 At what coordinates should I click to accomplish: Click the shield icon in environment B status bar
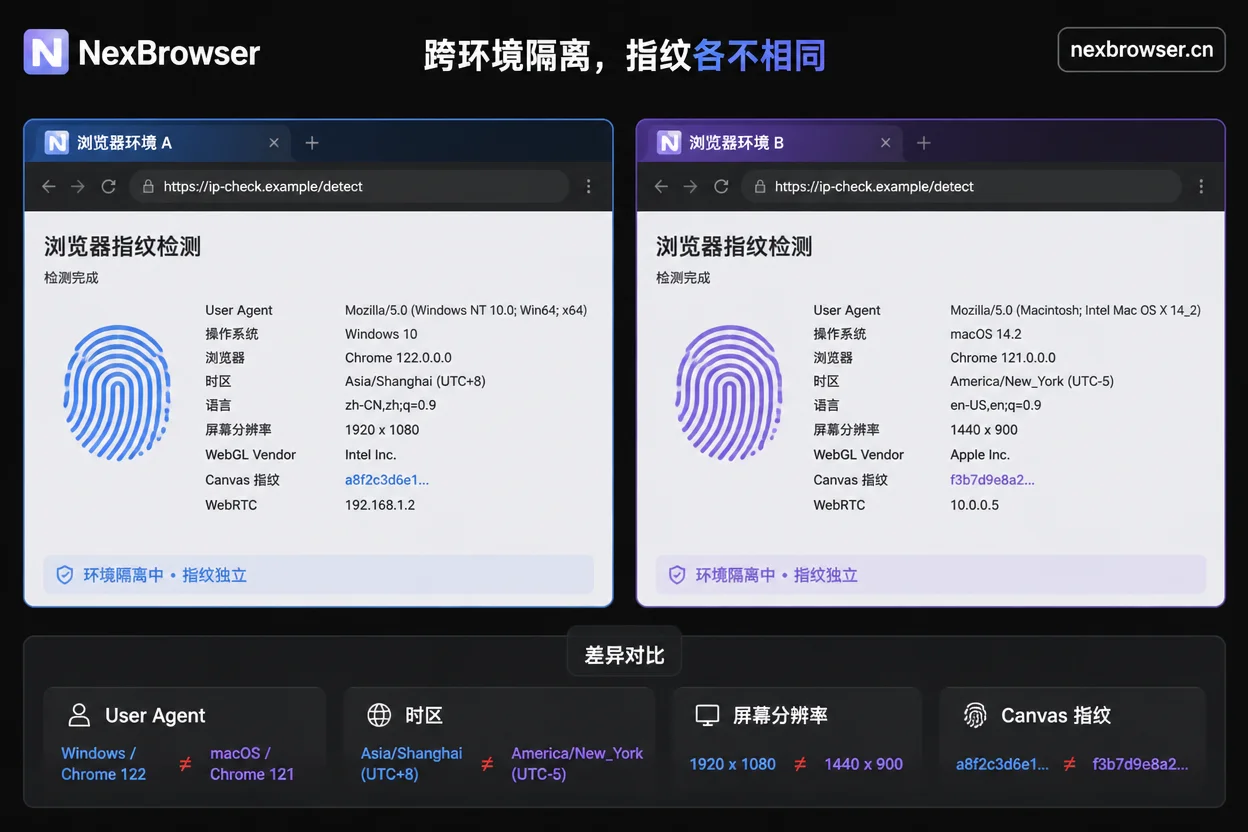point(677,575)
